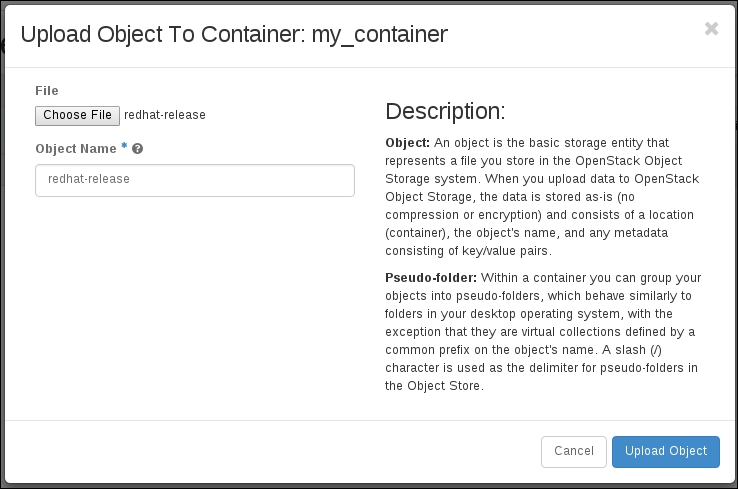Cancel the upload dialog
The width and height of the screenshot is (738, 489).
point(573,451)
